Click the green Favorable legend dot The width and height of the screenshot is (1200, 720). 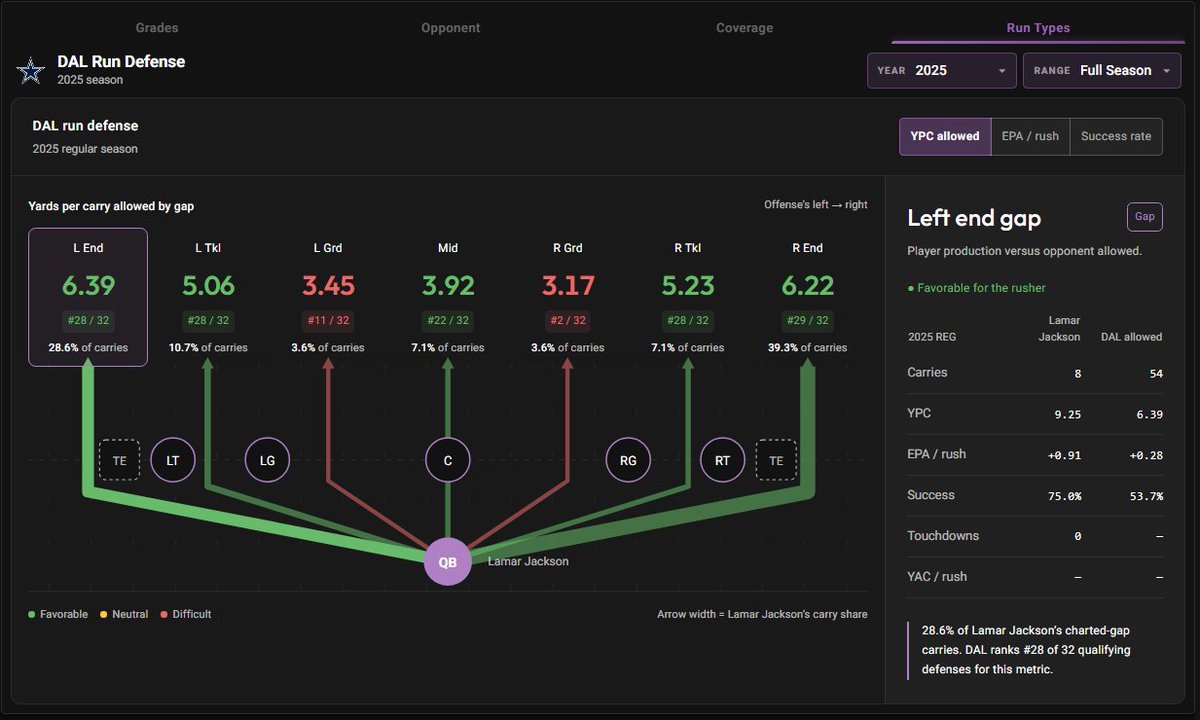pyautogui.click(x=32, y=614)
